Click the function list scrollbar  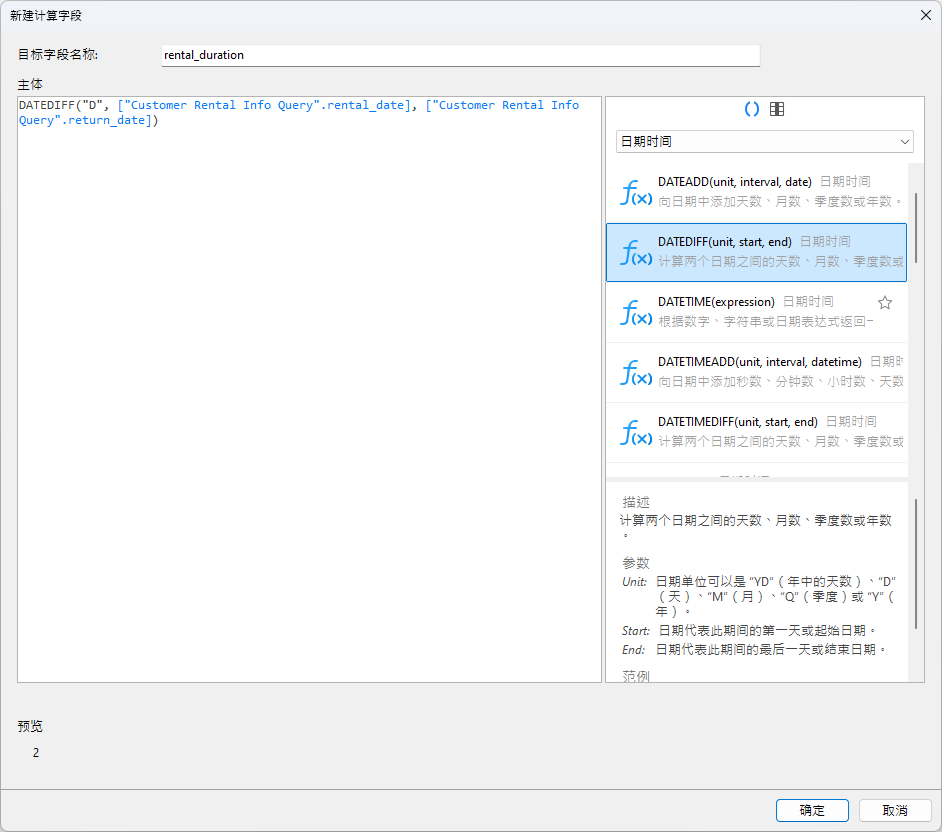(x=916, y=228)
